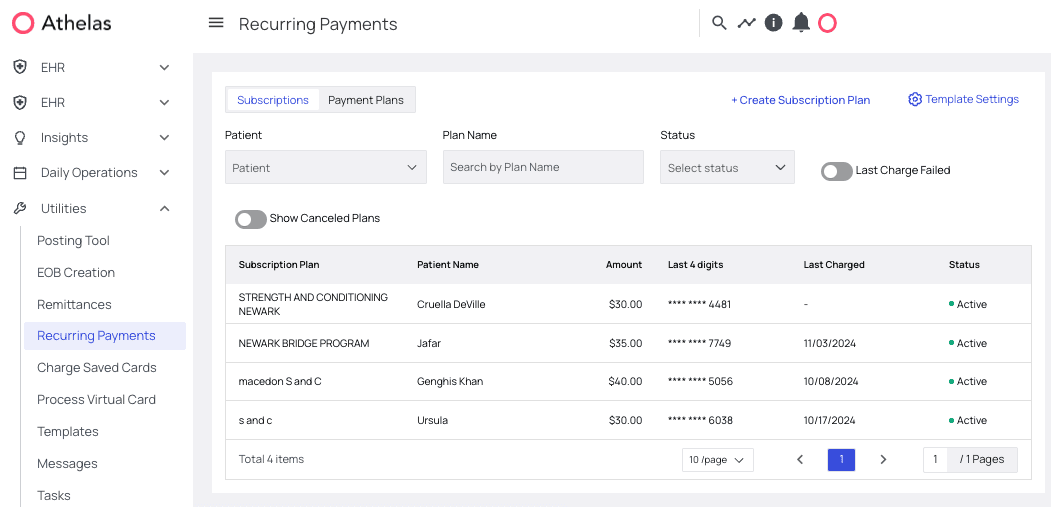Click the profile avatar ring icon
Screen dimensions: 1051x507
[x=827, y=23]
